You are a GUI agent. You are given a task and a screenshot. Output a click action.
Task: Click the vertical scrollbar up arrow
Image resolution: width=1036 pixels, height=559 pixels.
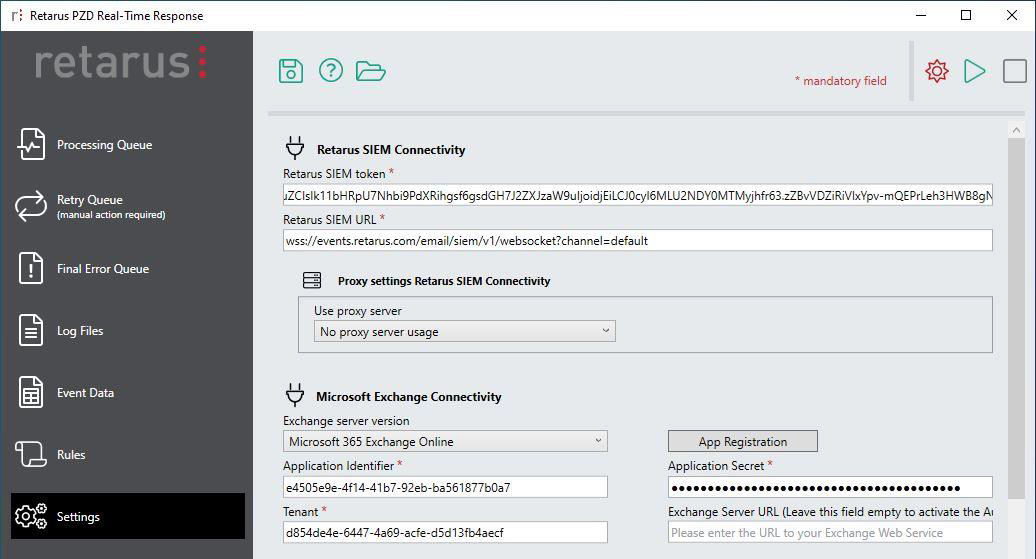[1017, 131]
